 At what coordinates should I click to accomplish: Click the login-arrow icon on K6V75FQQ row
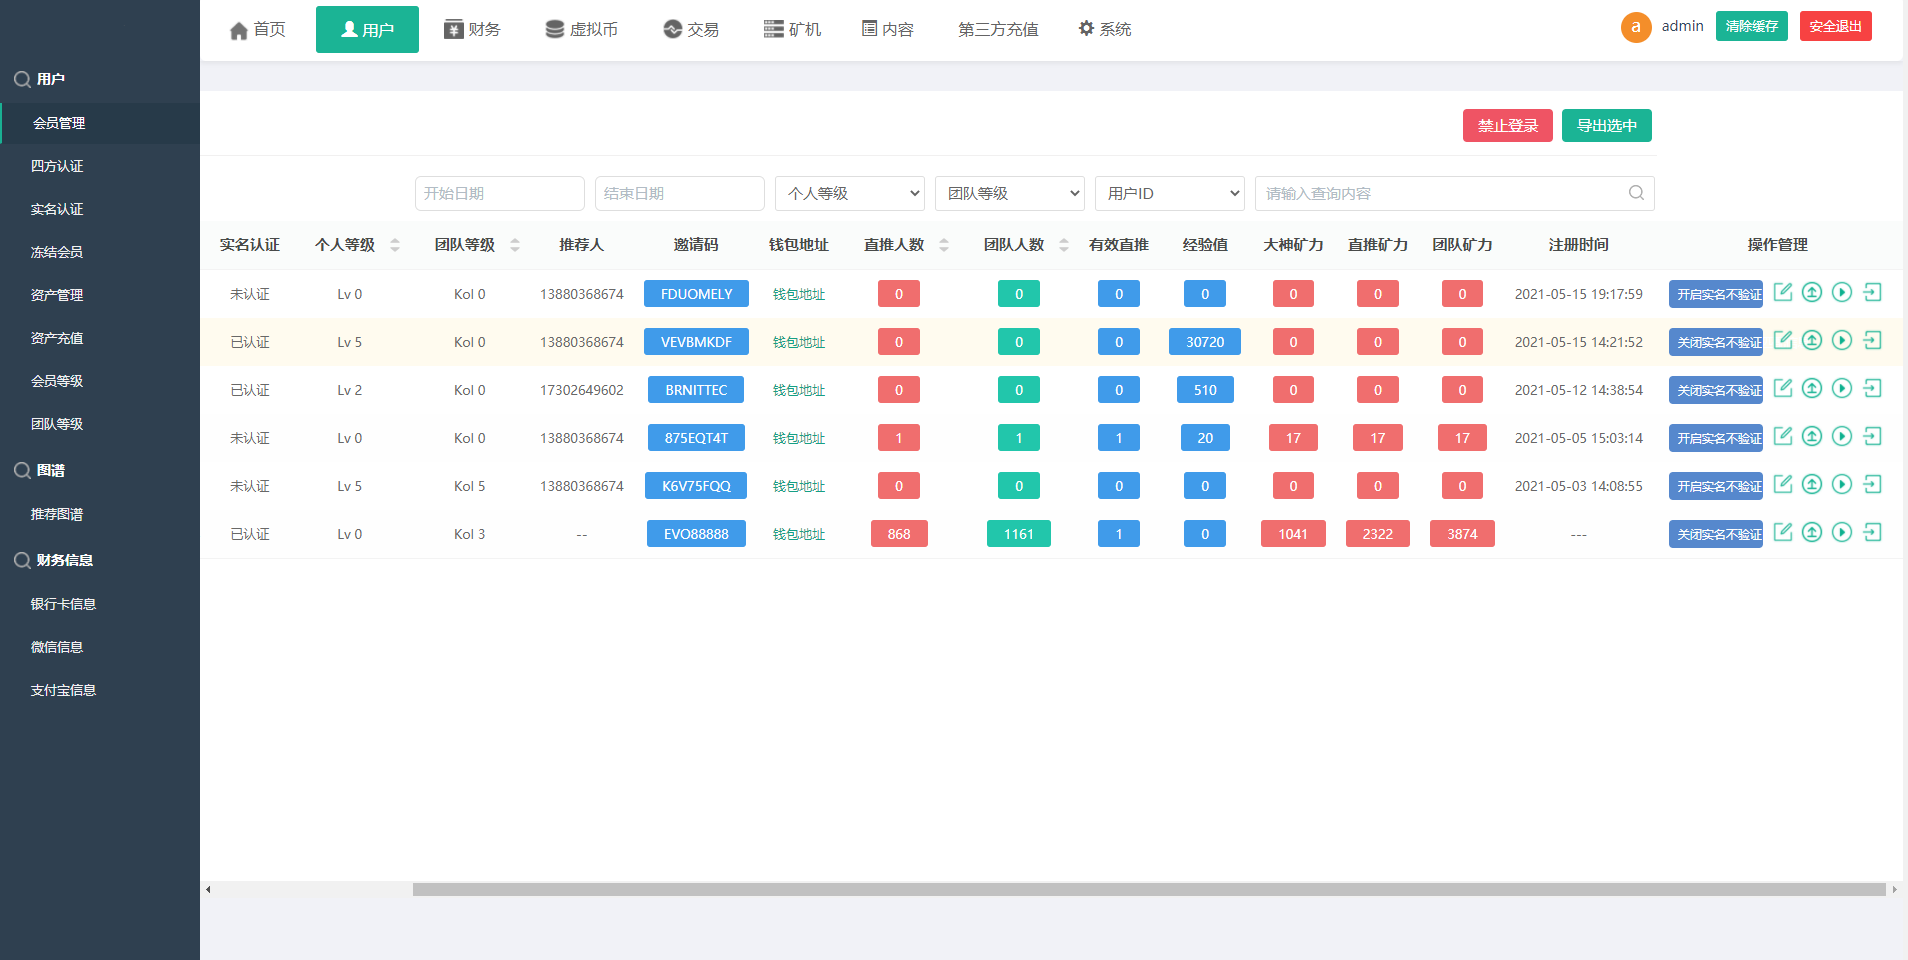coord(1873,485)
